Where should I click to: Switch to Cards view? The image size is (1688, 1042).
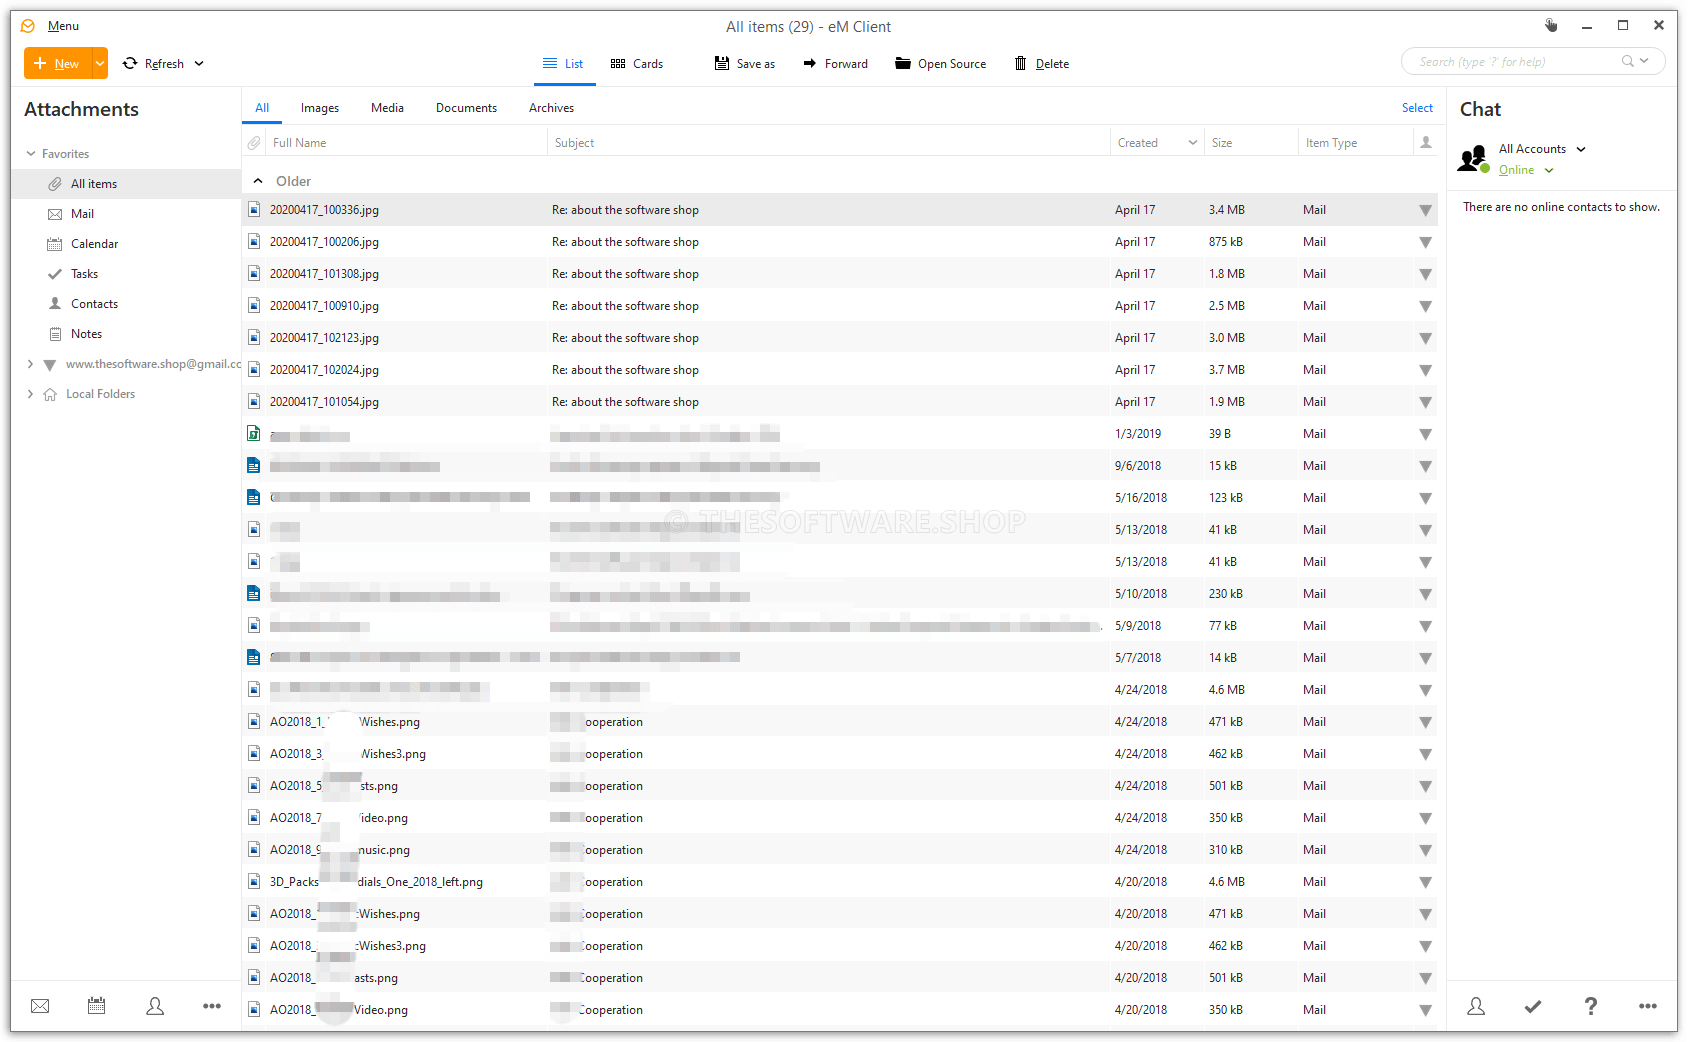636,63
